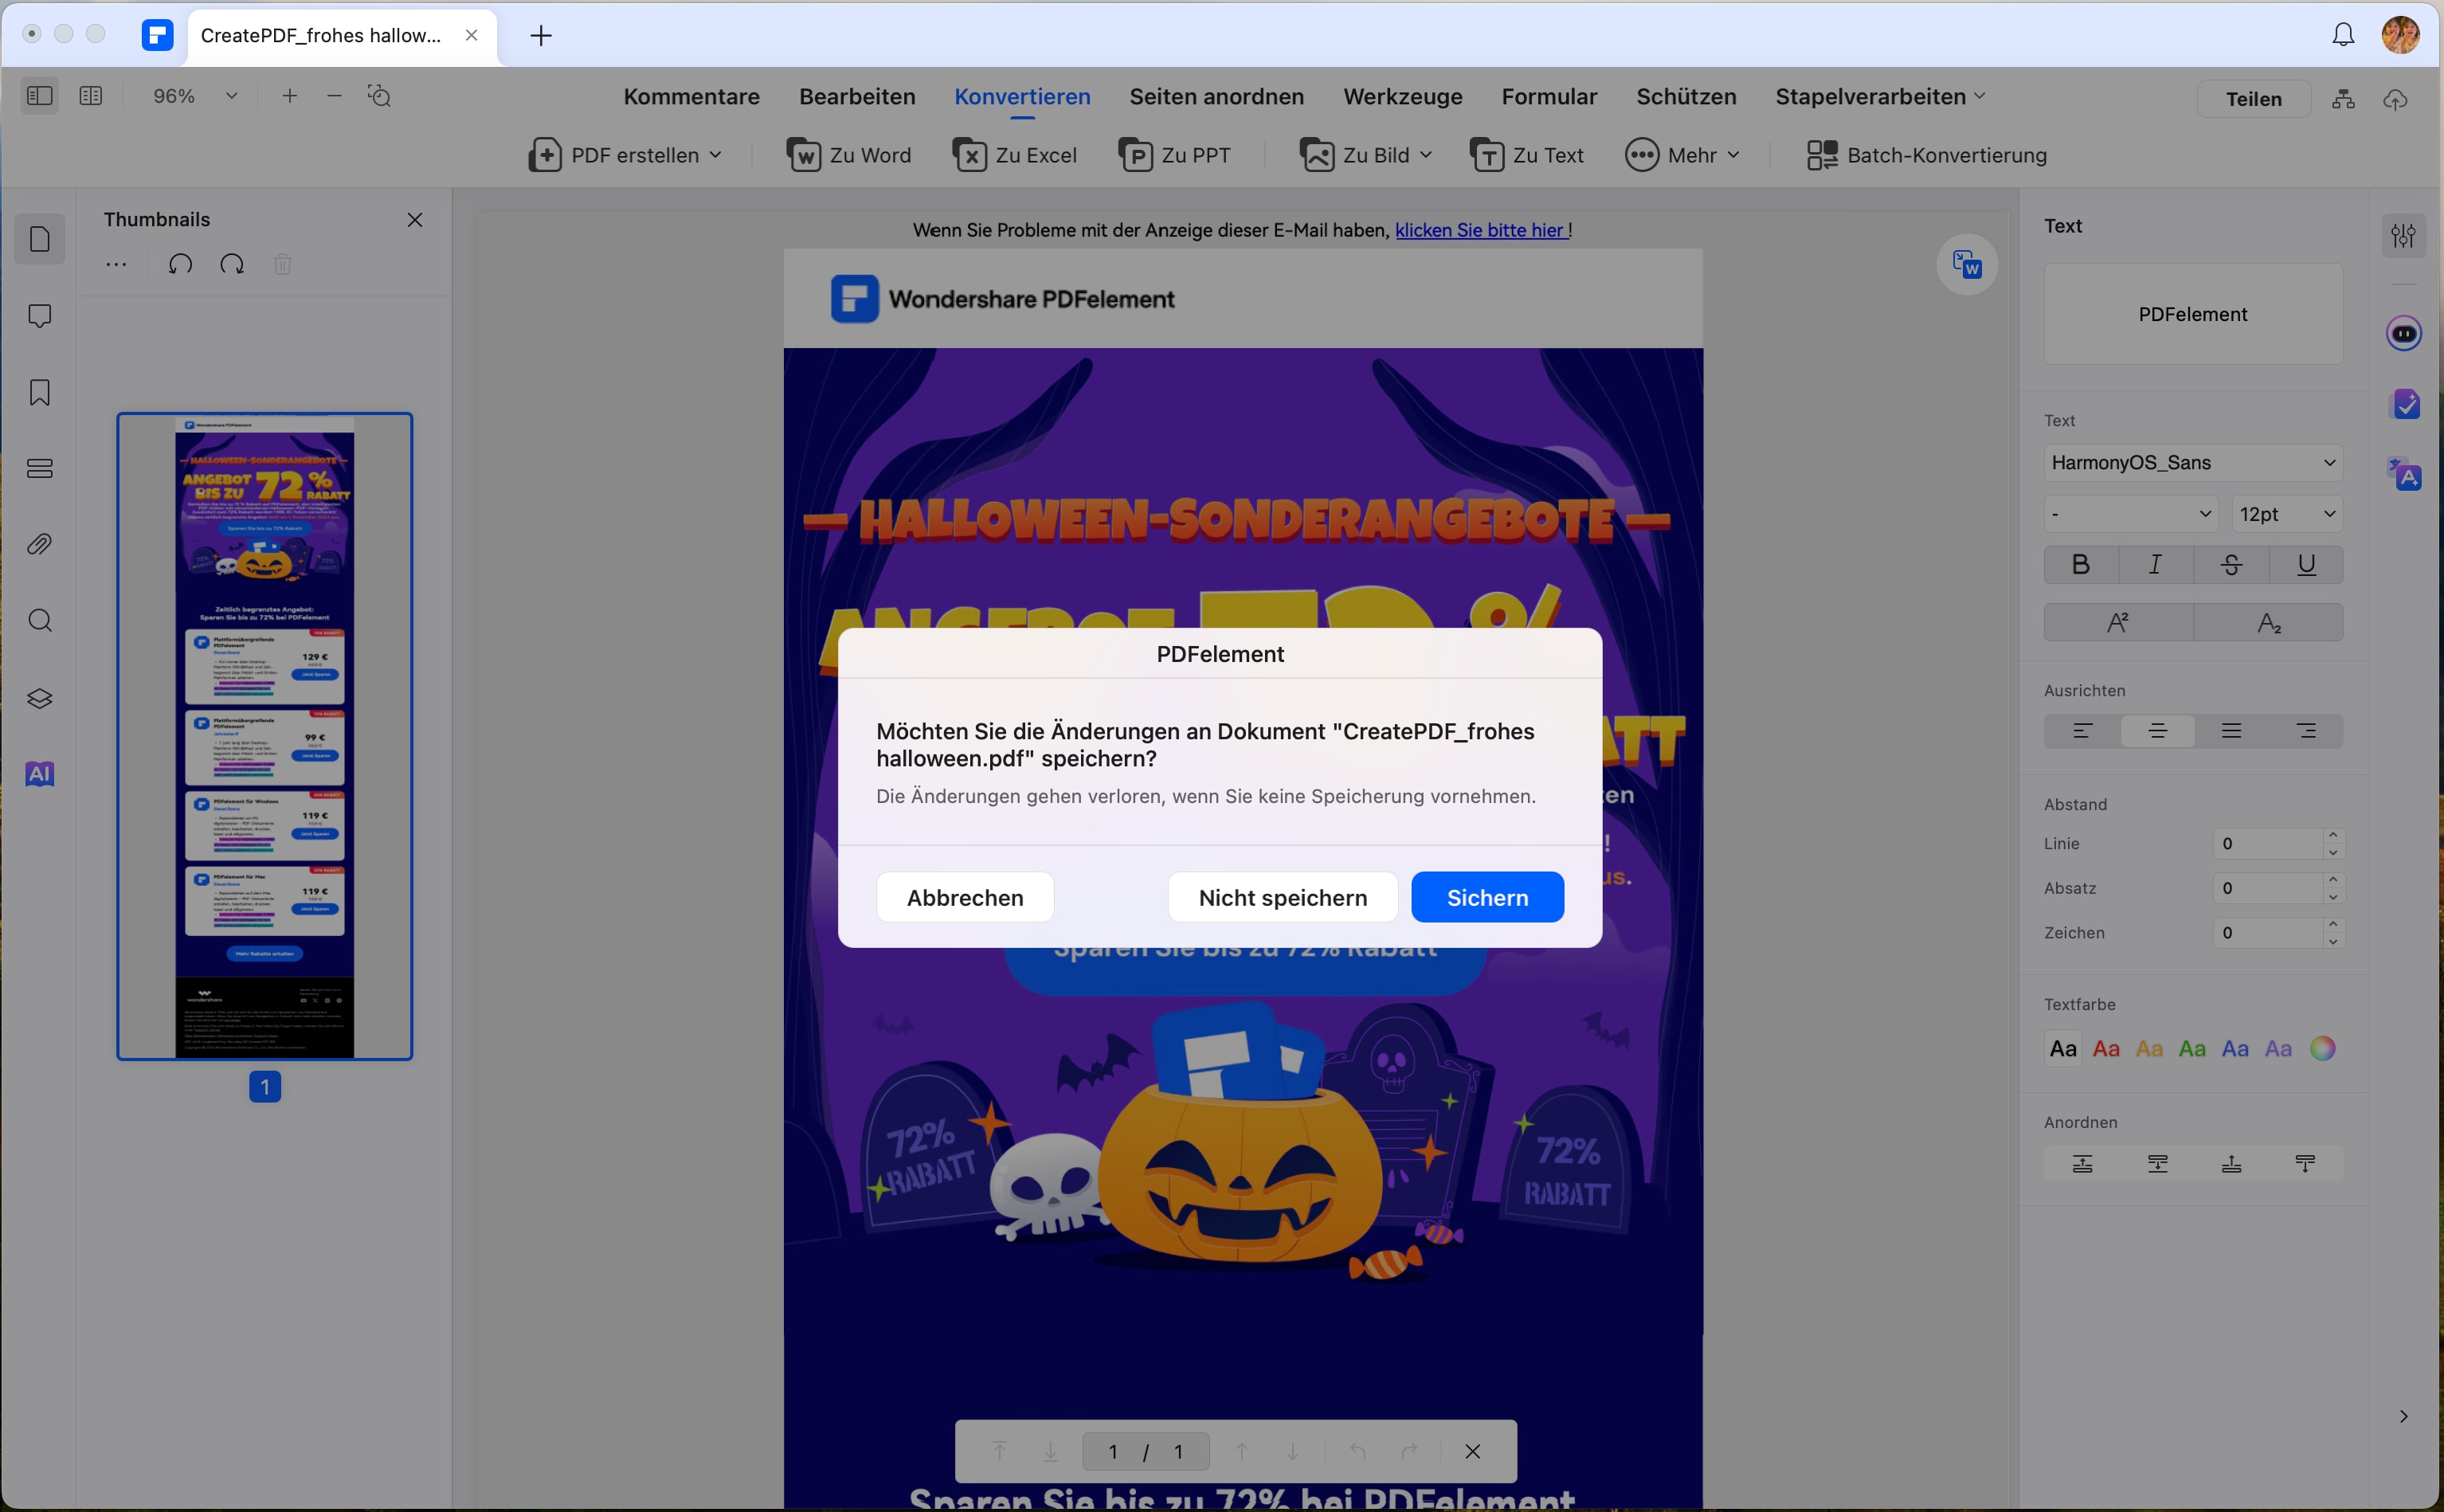The image size is (2444, 1512).
Task: Open the user profile avatar
Action: (2401, 35)
